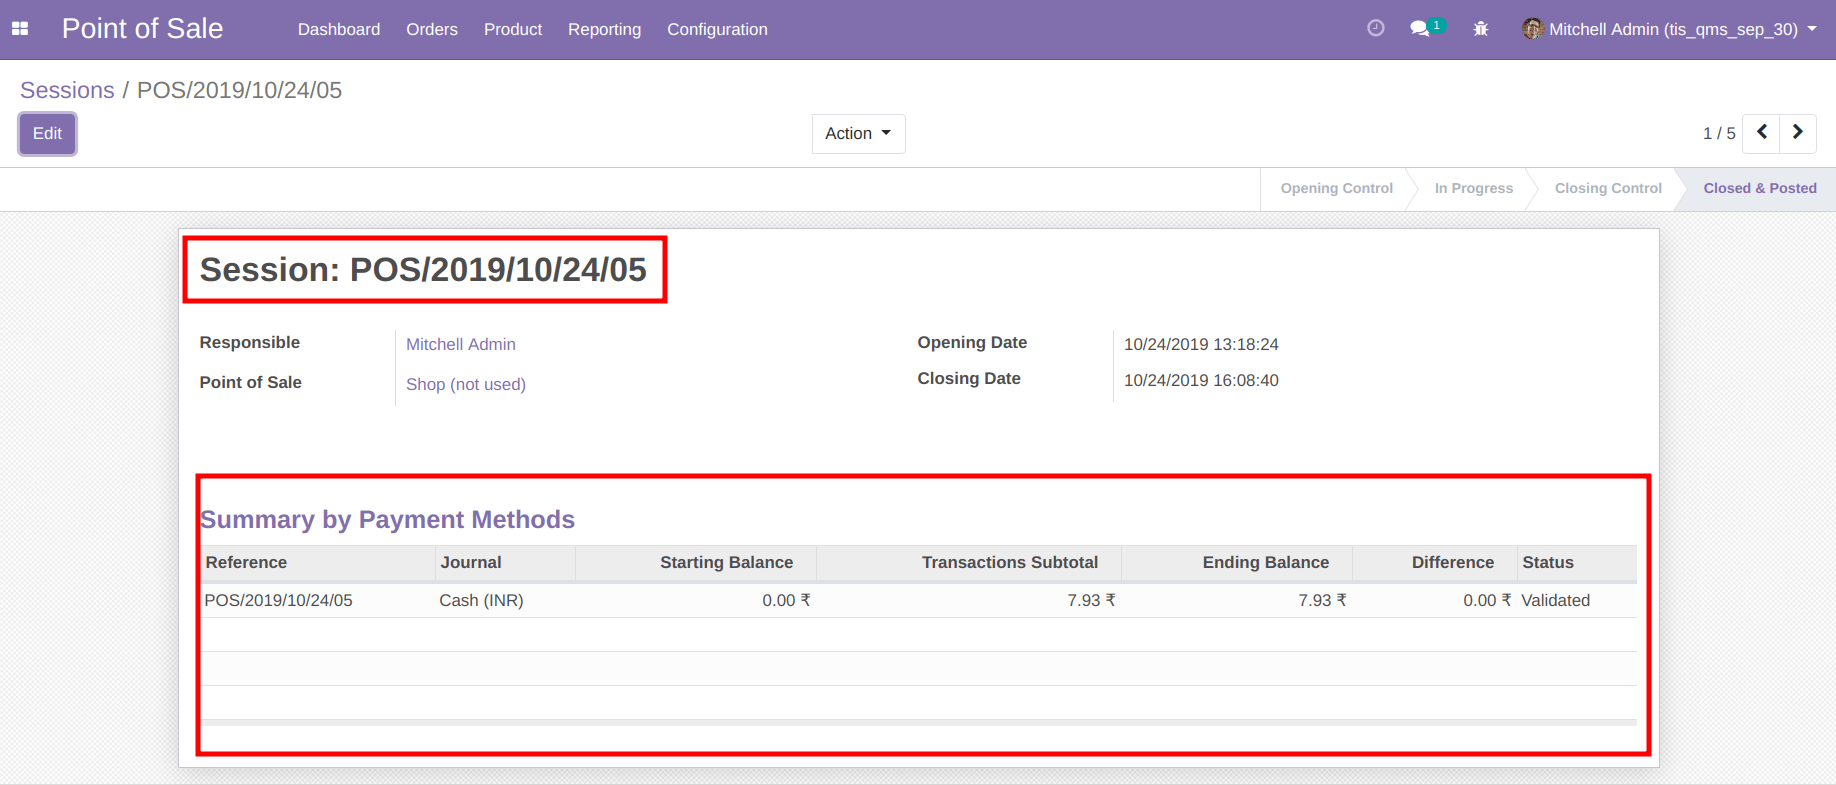Navigate to the Sessions breadcrumb

point(67,90)
